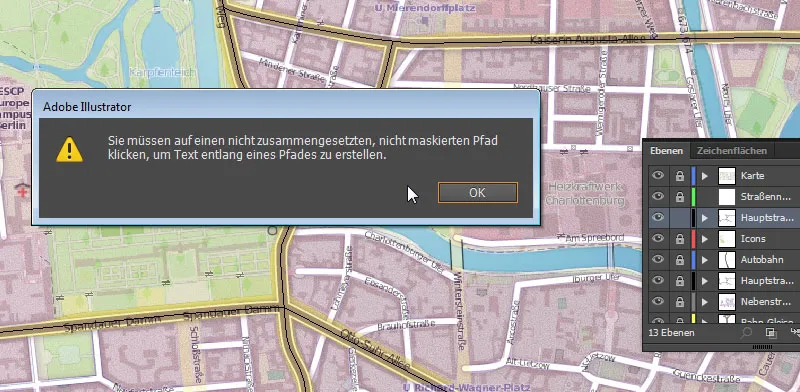This screenshot has height=392, width=800.
Task: Click the green color strip of Straßenn… layer
Action: [693, 197]
